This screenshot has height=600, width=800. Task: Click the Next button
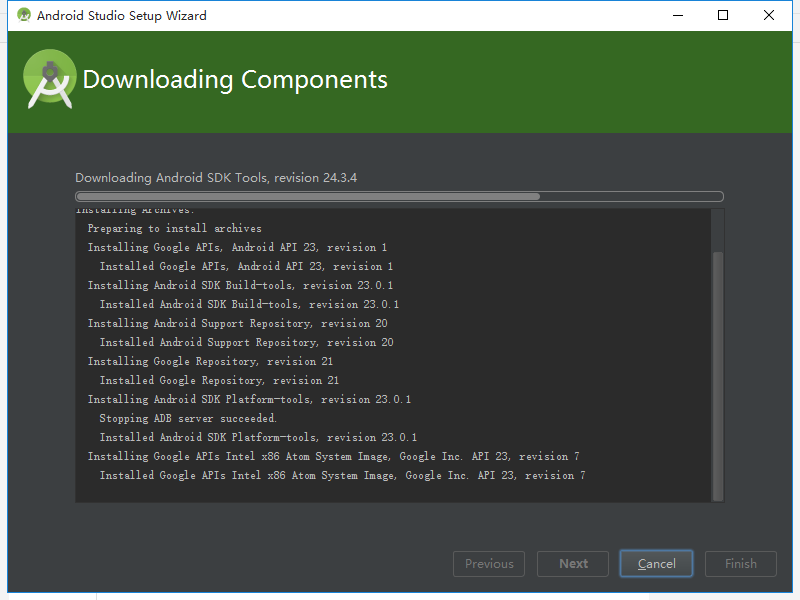coord(573,564)
